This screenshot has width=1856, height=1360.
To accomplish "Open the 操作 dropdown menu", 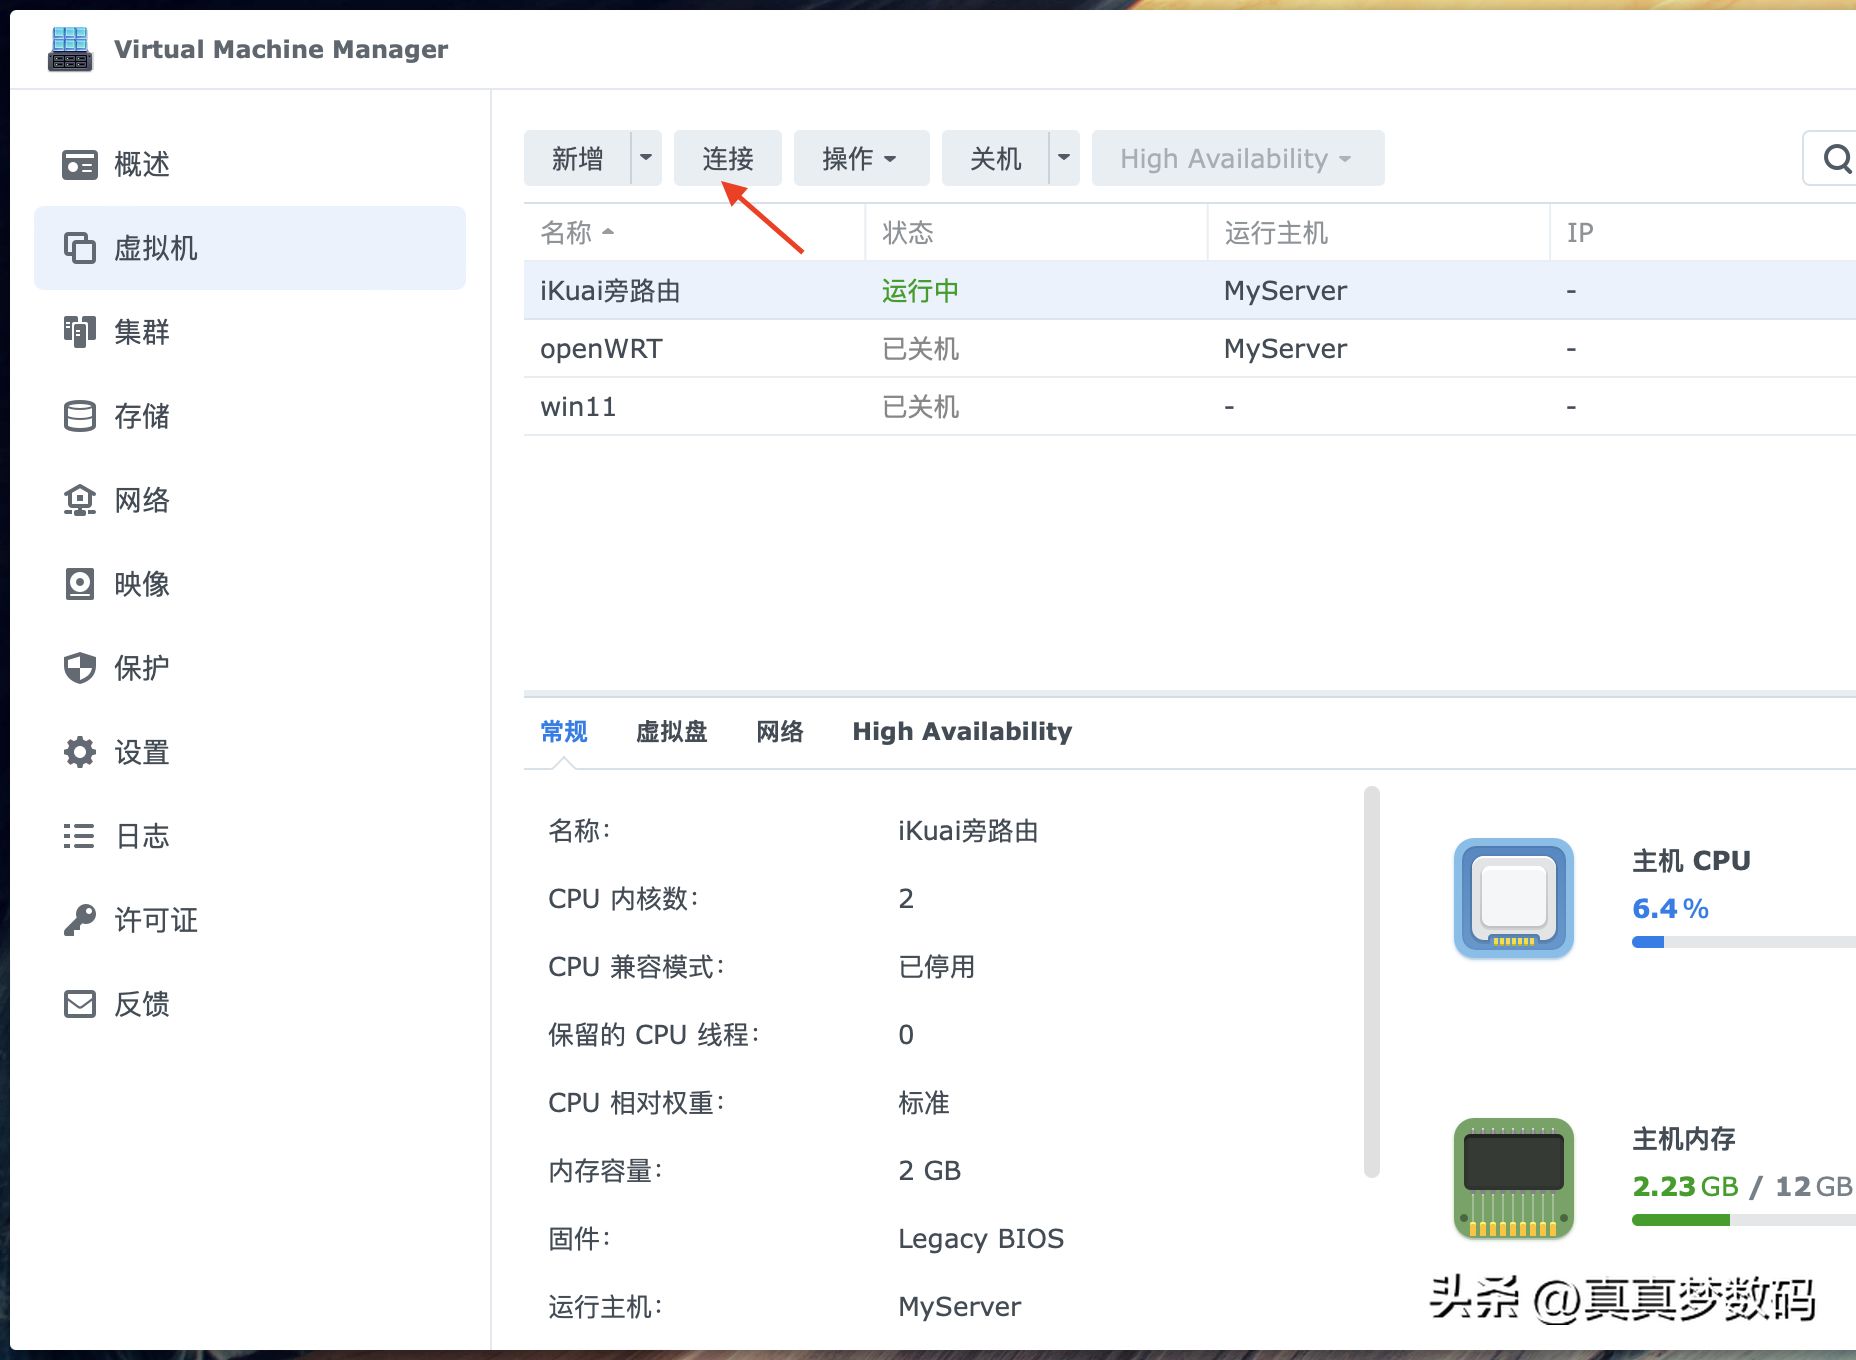I will (861, 158).
